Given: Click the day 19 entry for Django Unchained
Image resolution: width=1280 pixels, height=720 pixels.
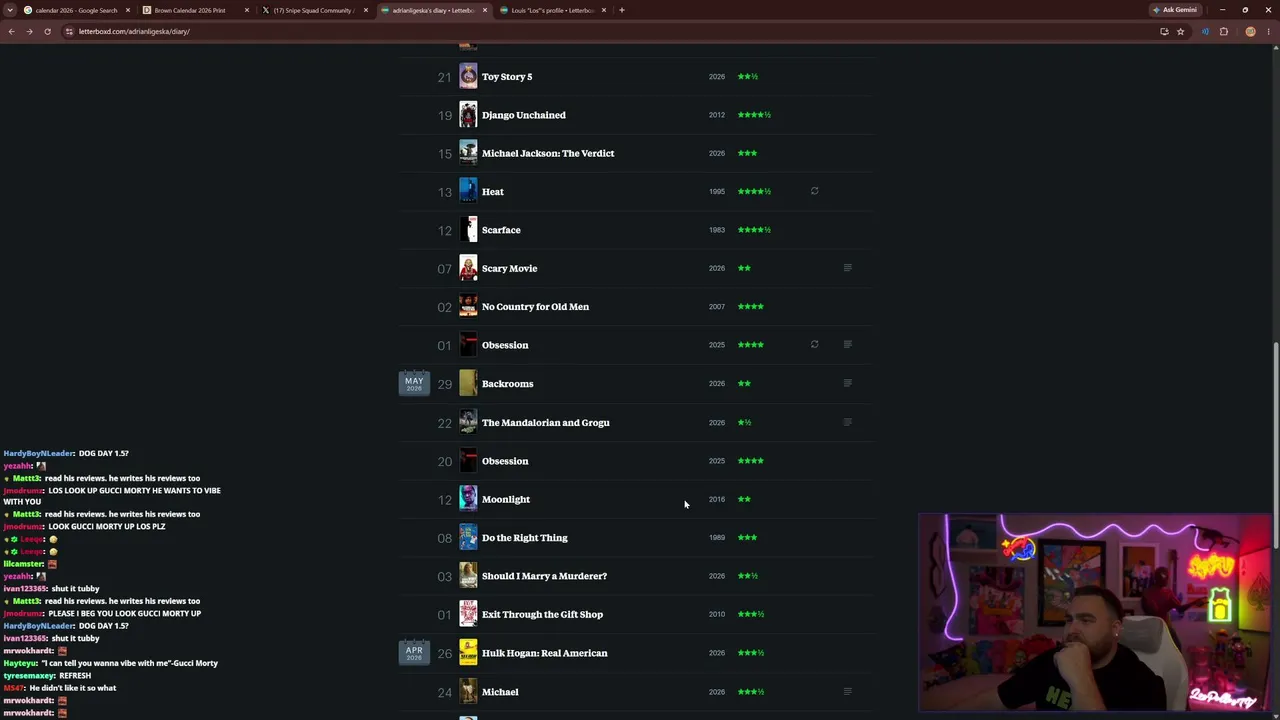Looking at the screenshot, I should click(445, 115).
